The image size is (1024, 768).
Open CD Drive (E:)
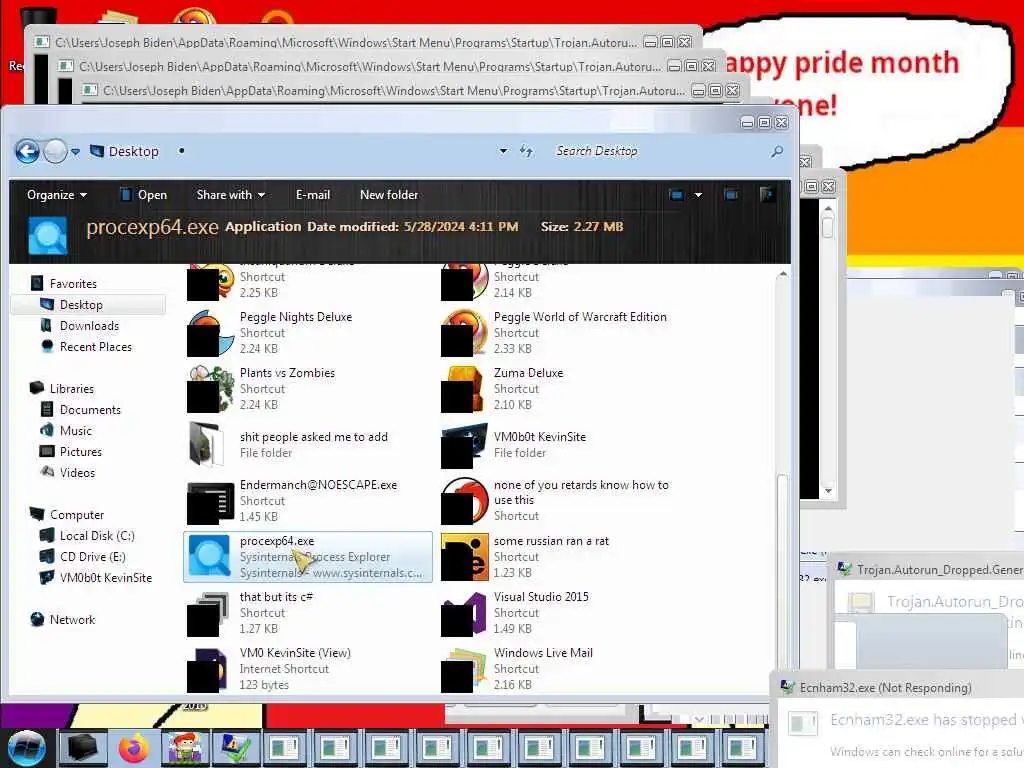[83, 556]
